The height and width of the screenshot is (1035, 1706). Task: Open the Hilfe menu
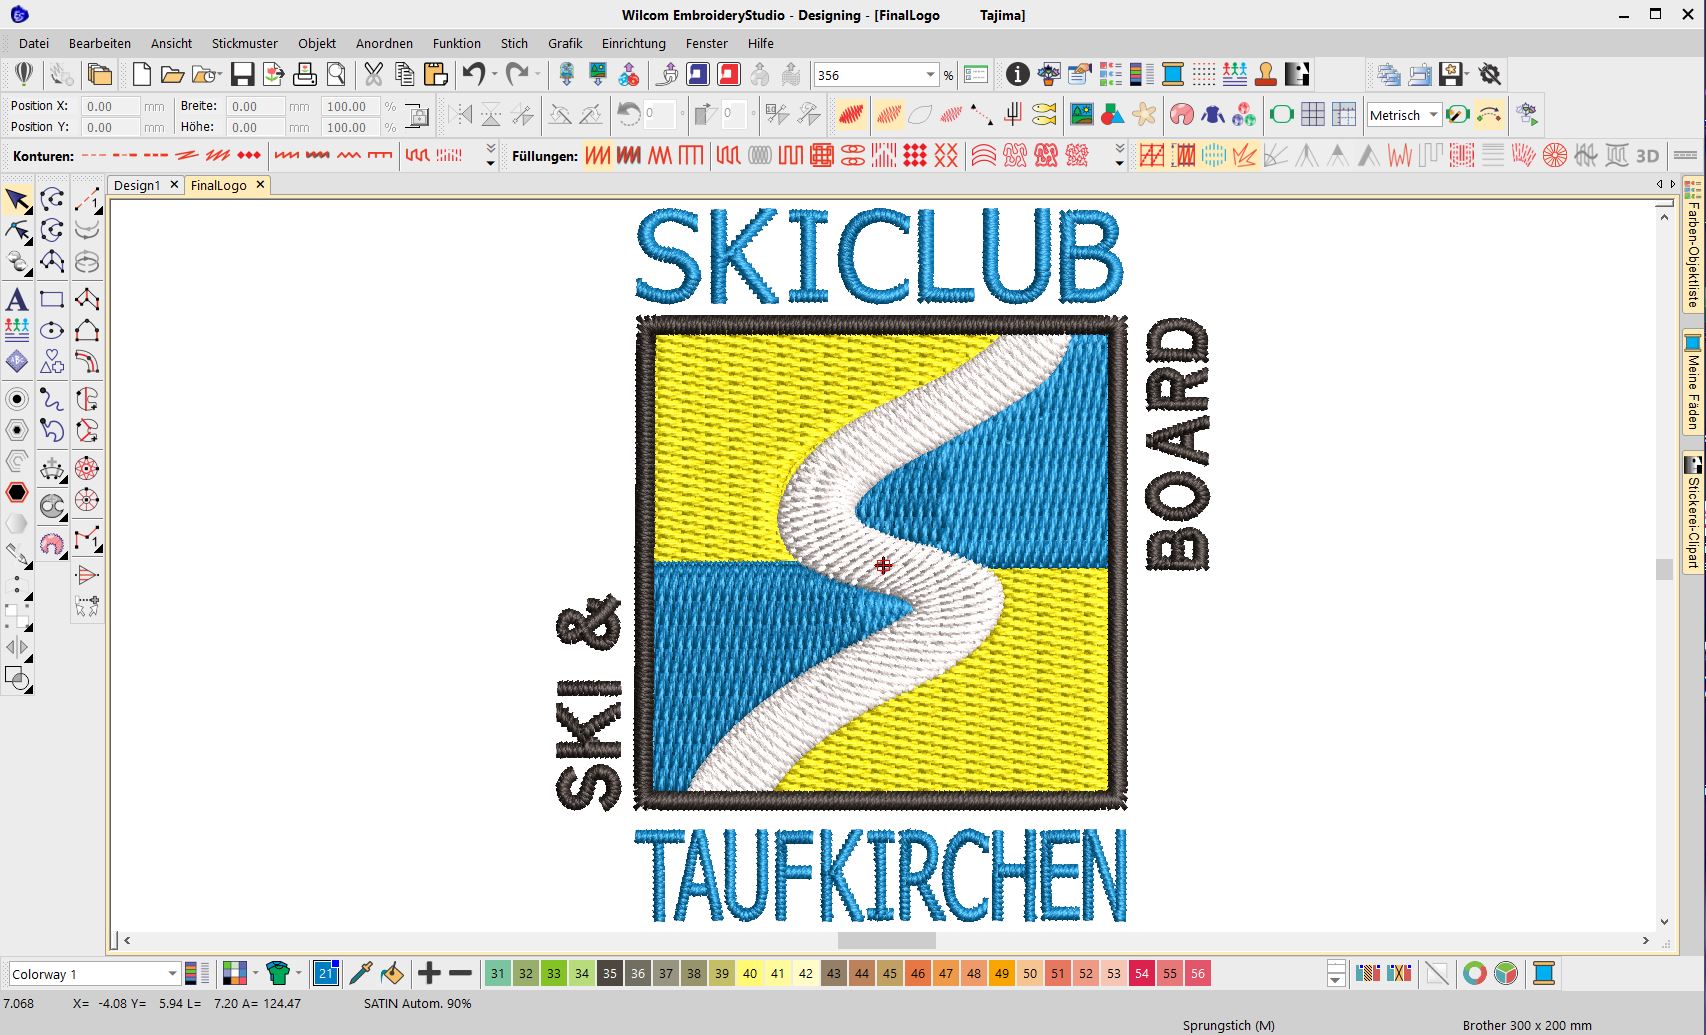[x=761, y=43]
